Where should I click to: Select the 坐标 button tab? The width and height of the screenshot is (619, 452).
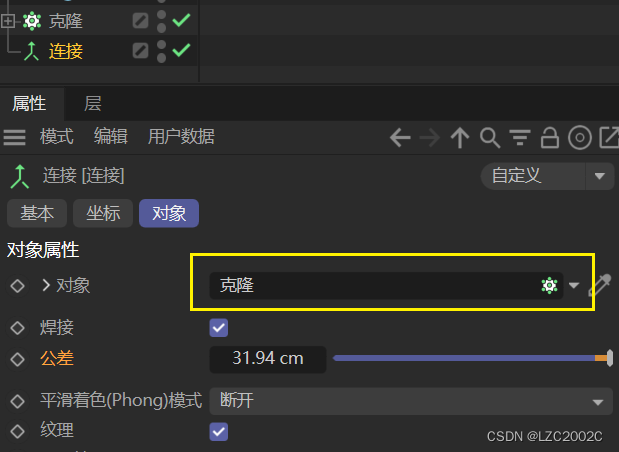[103, 214]
